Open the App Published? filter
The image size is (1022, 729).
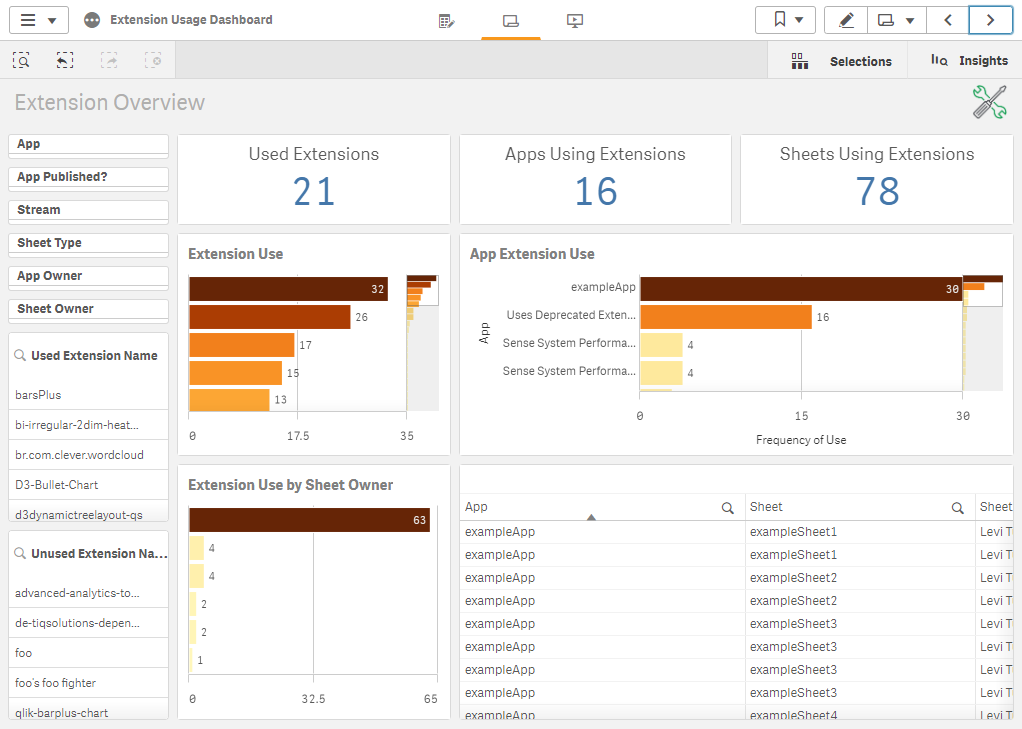tap(89, 178)
